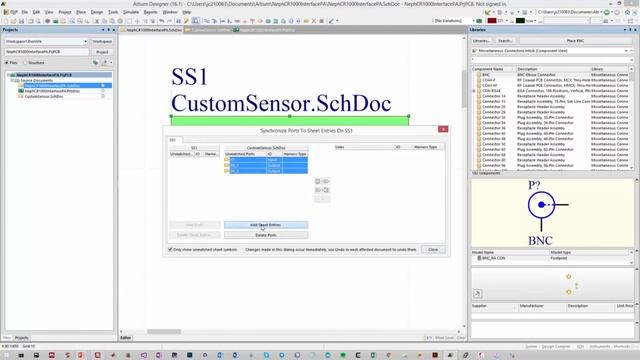Click the Undo toolbar icon
Viewport: 640px width, 360px height.
click(162, 21)
